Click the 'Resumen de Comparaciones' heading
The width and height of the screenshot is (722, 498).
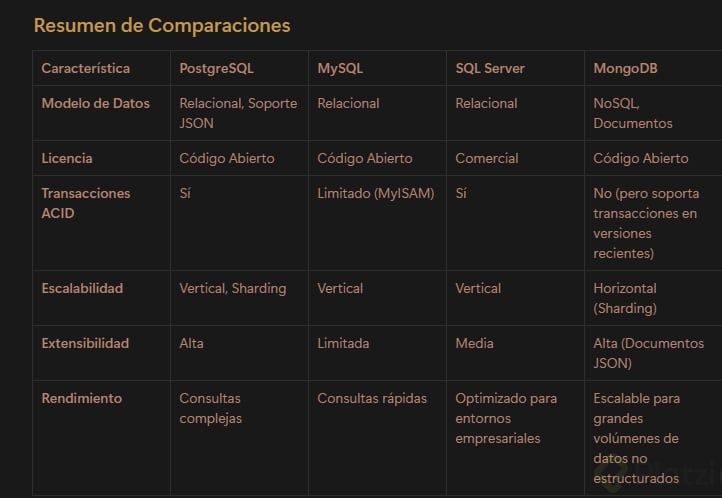point(162,25)
